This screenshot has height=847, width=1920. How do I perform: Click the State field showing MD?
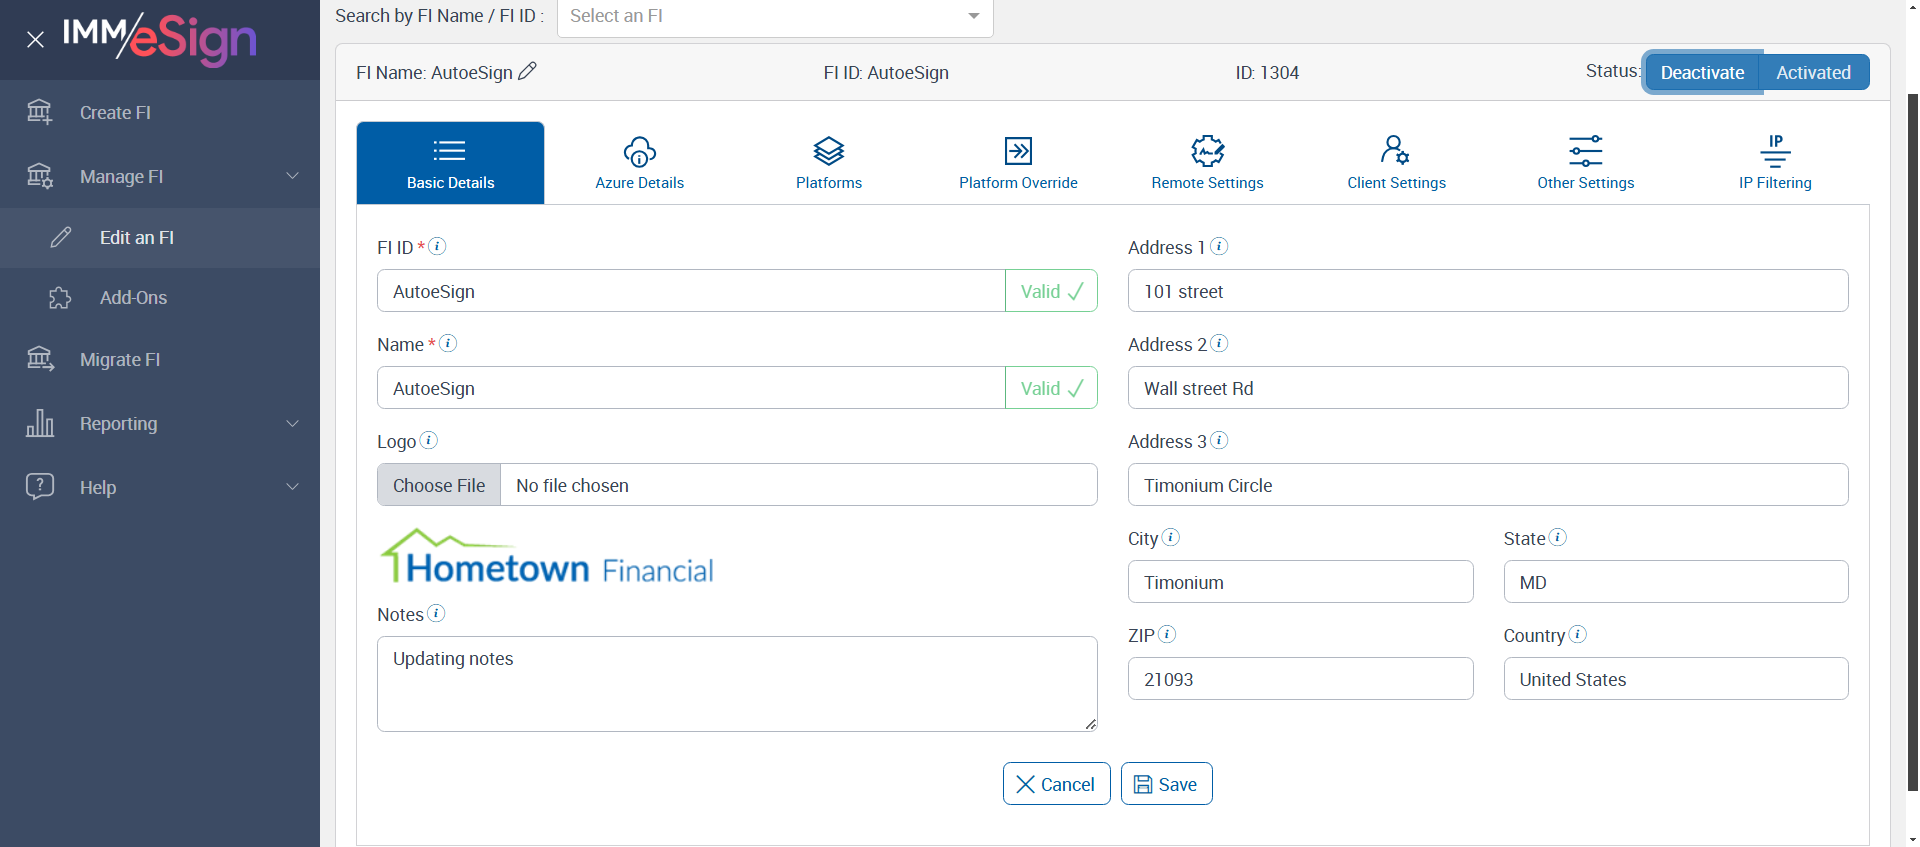(x=1676, y=582)
